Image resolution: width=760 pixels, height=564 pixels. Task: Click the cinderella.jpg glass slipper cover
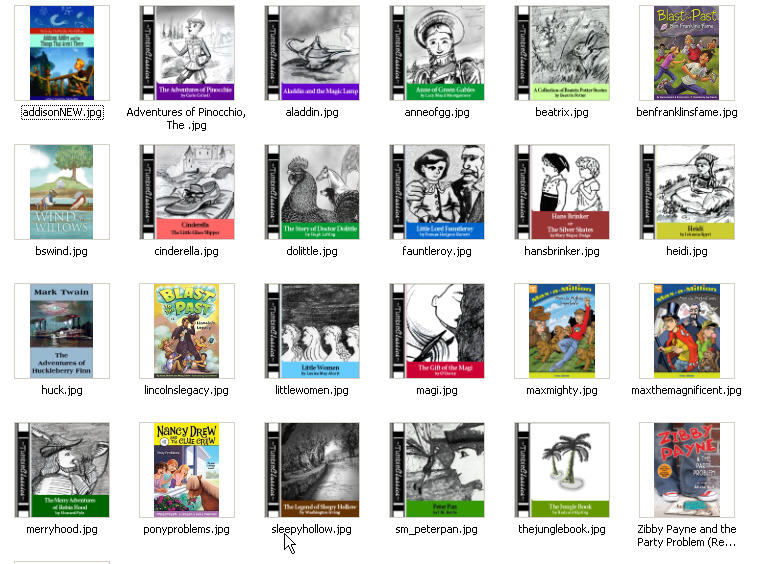point(187,192)
